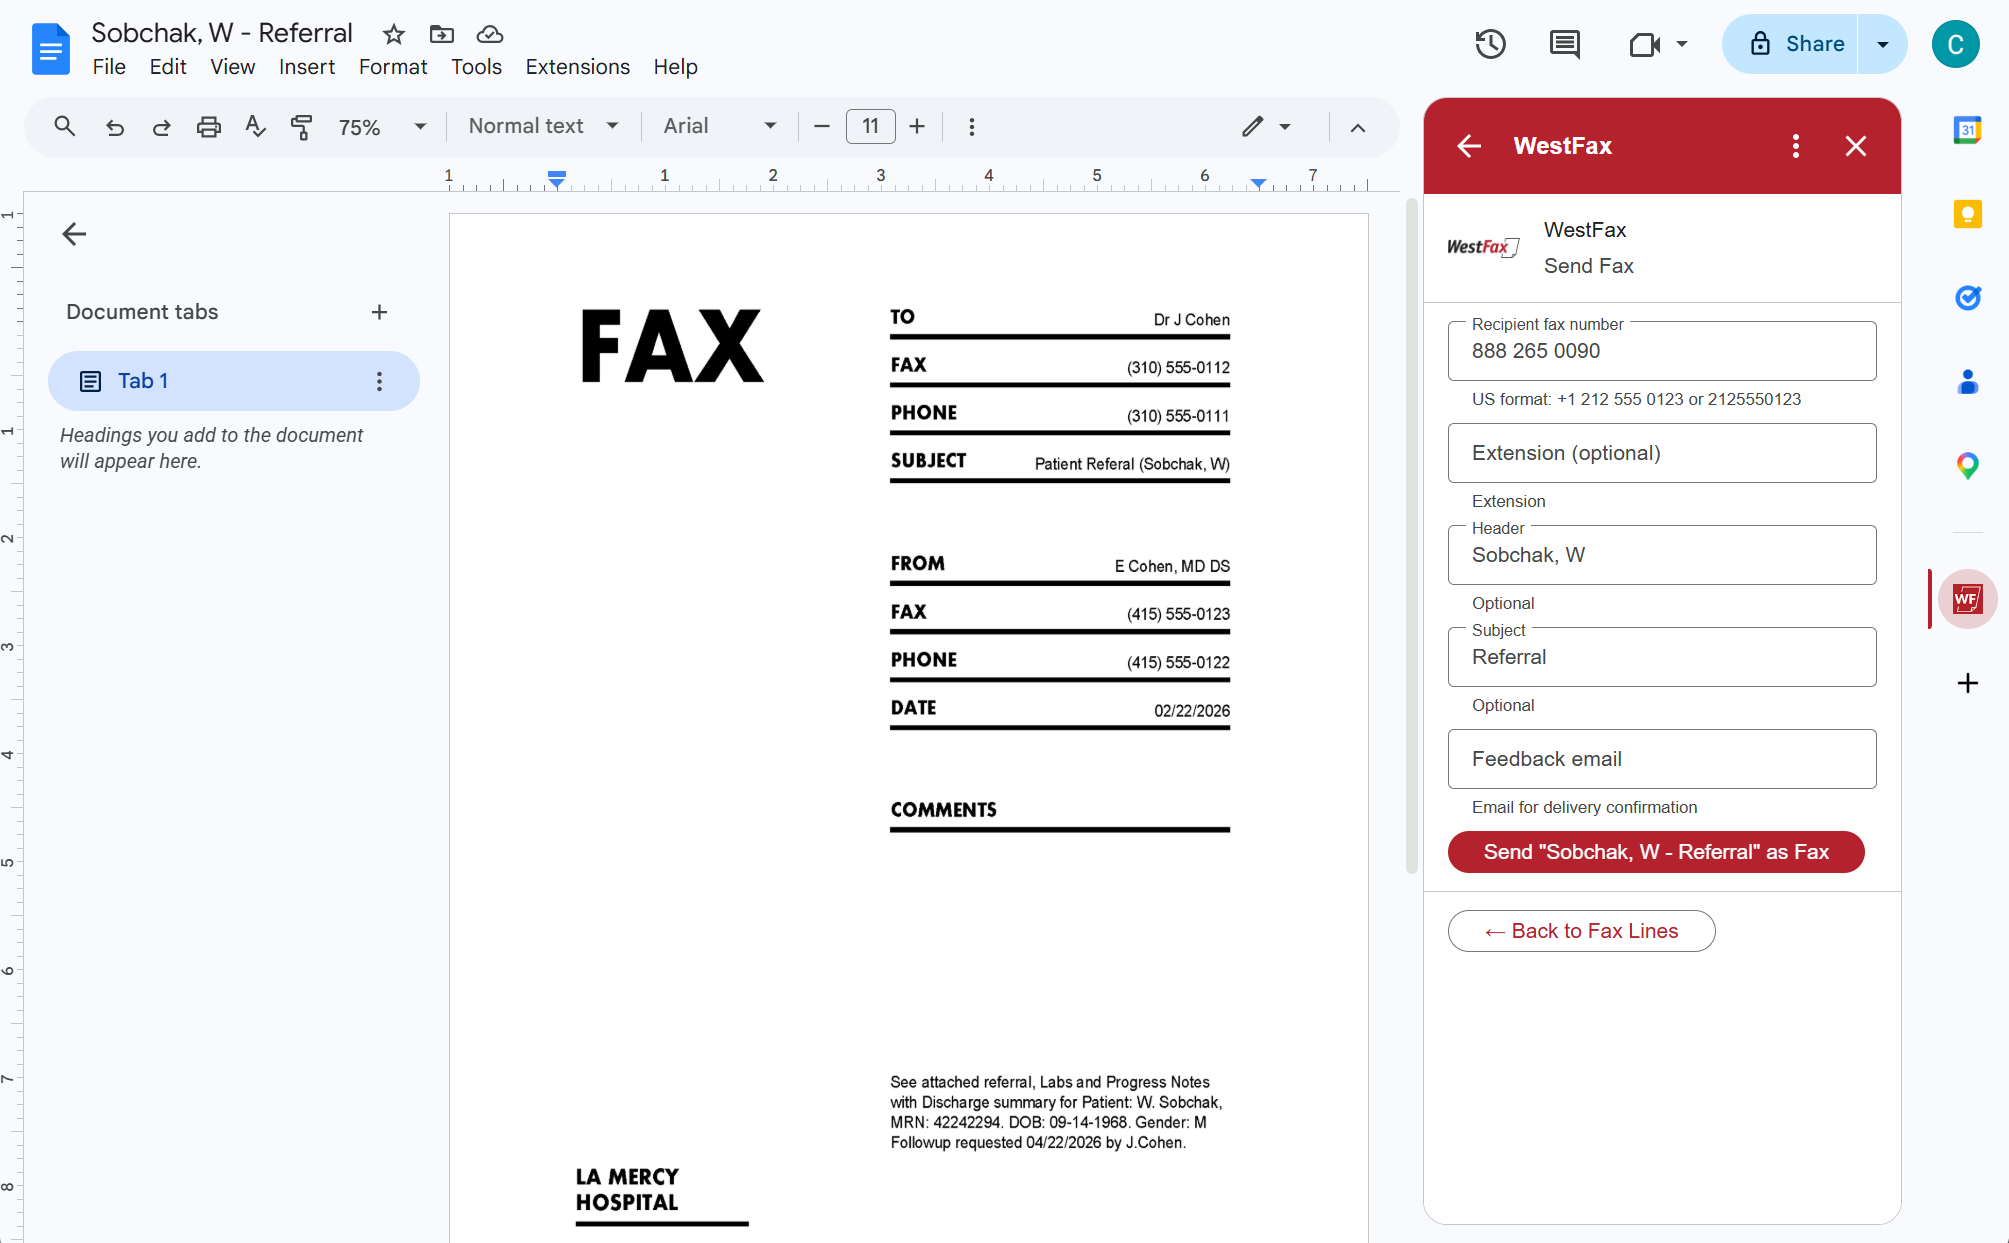Focus the Extension (optional) field
This screenshot has width=2009, height=1243.
pos(1662,453)
